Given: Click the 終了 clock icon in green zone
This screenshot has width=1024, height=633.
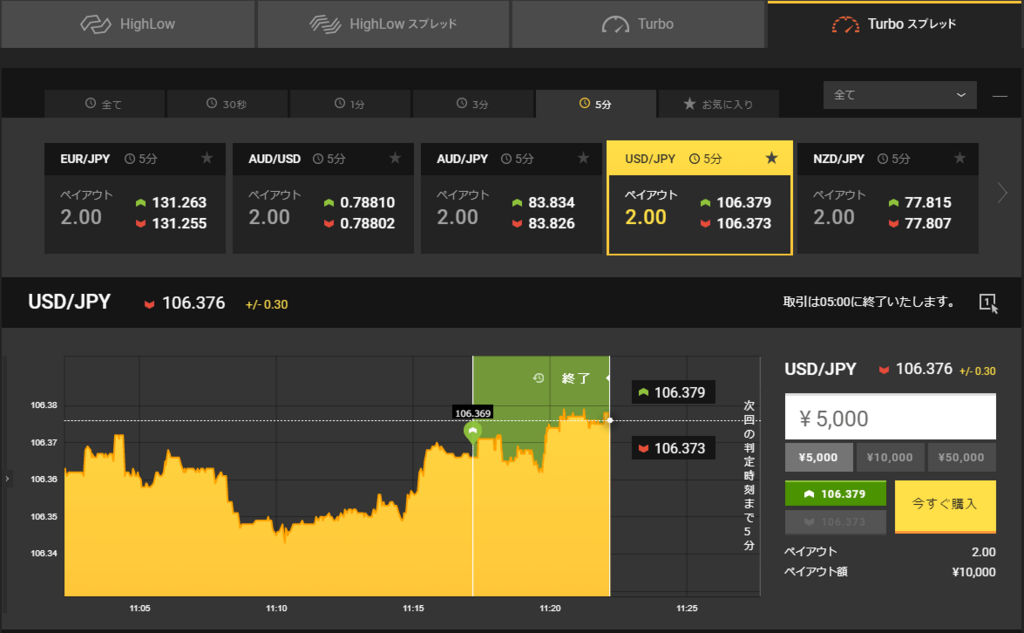Looking at the screenshot, I should click(x=538, y=378).
